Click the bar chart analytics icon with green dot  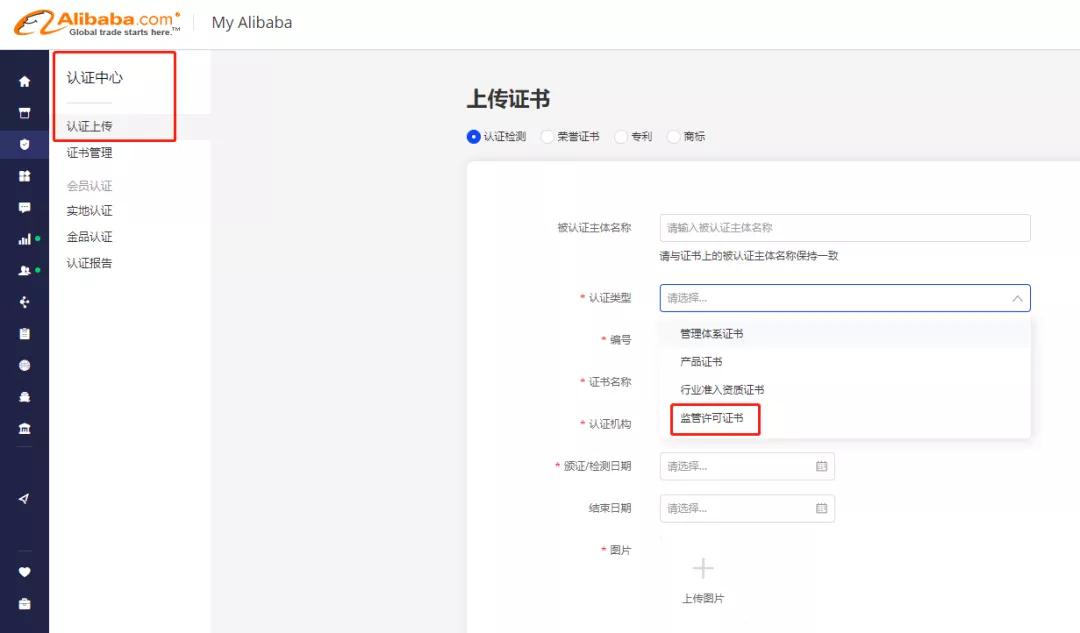(x=25, y=238)
